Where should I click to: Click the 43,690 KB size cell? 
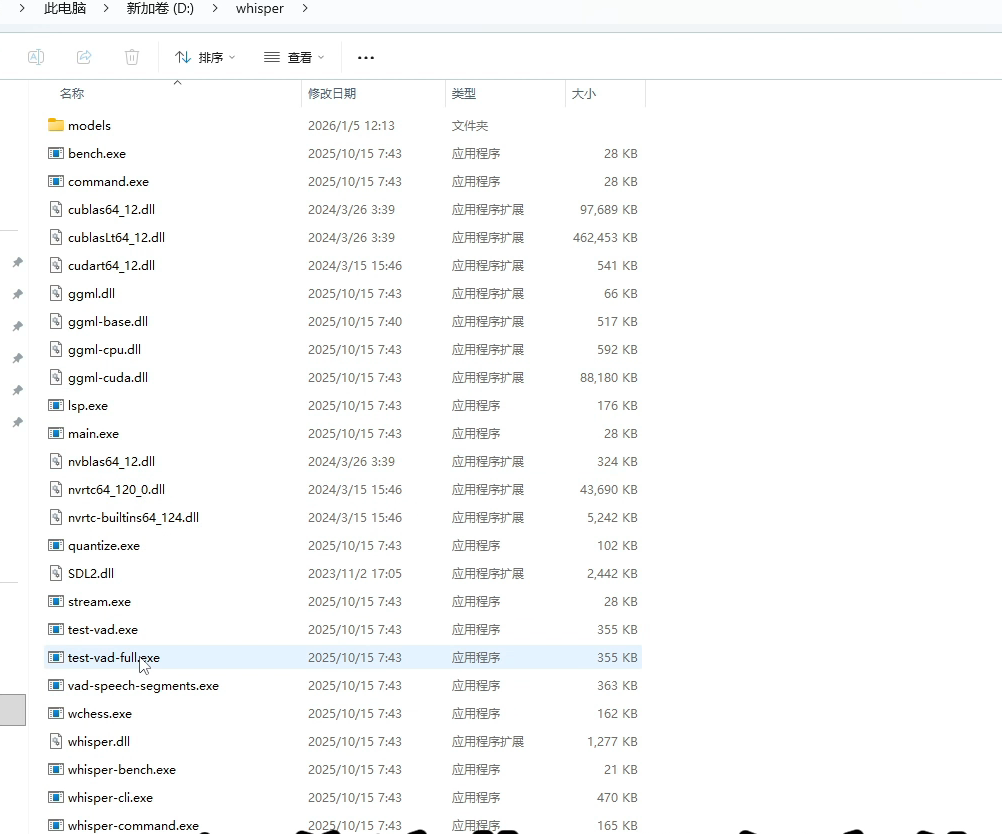click(x=608, y=490)
